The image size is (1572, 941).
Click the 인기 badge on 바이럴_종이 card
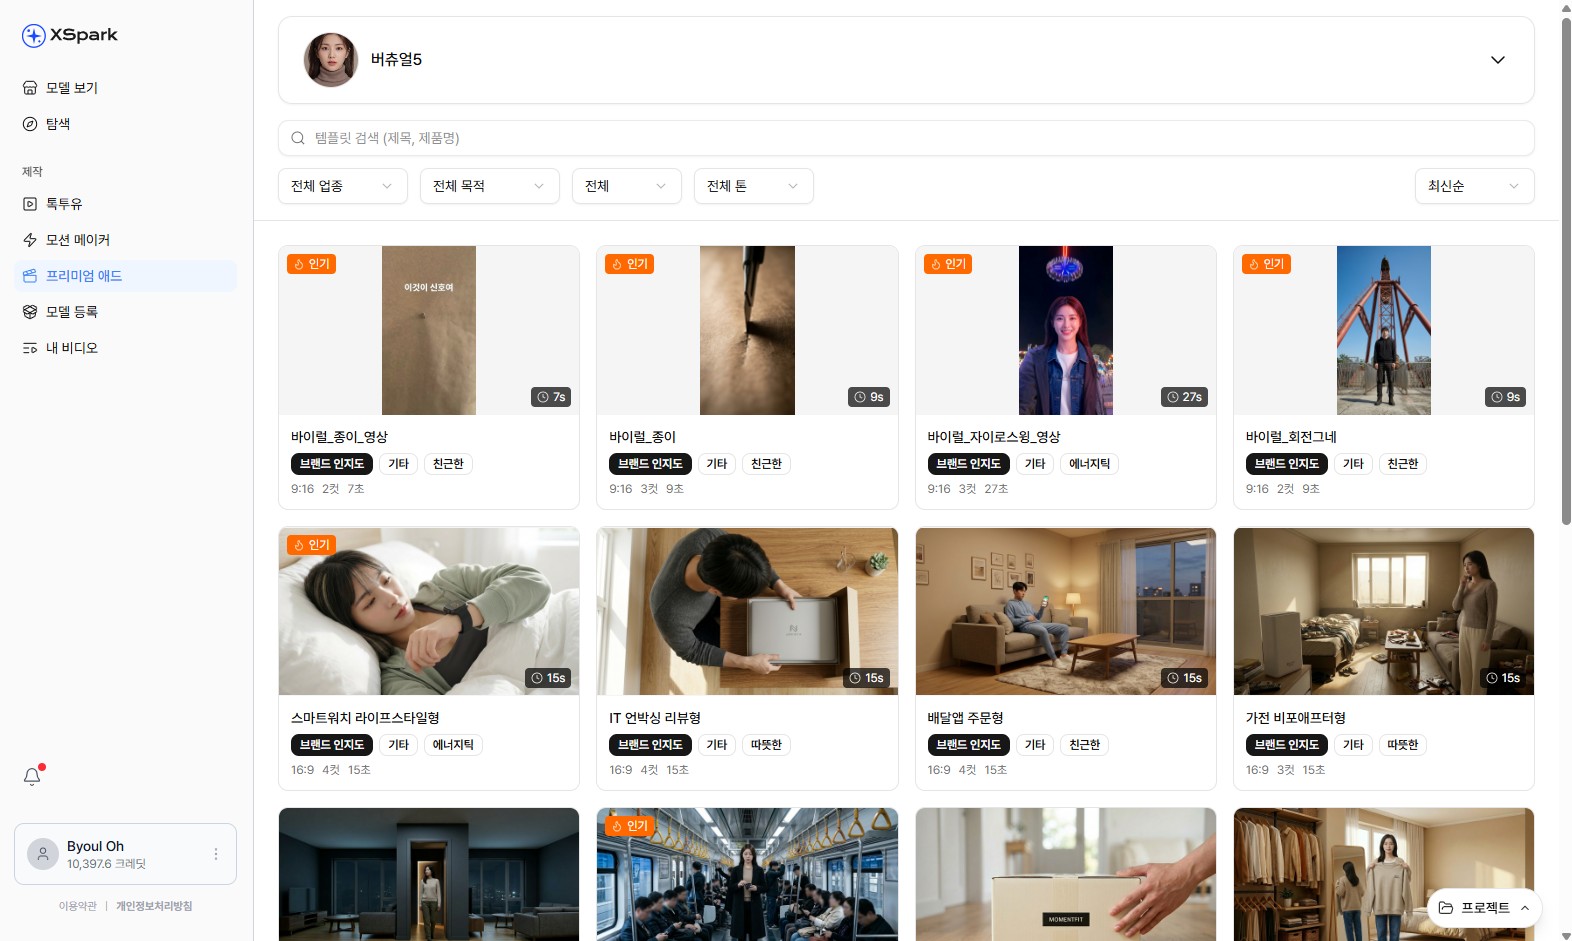point(630,264)
